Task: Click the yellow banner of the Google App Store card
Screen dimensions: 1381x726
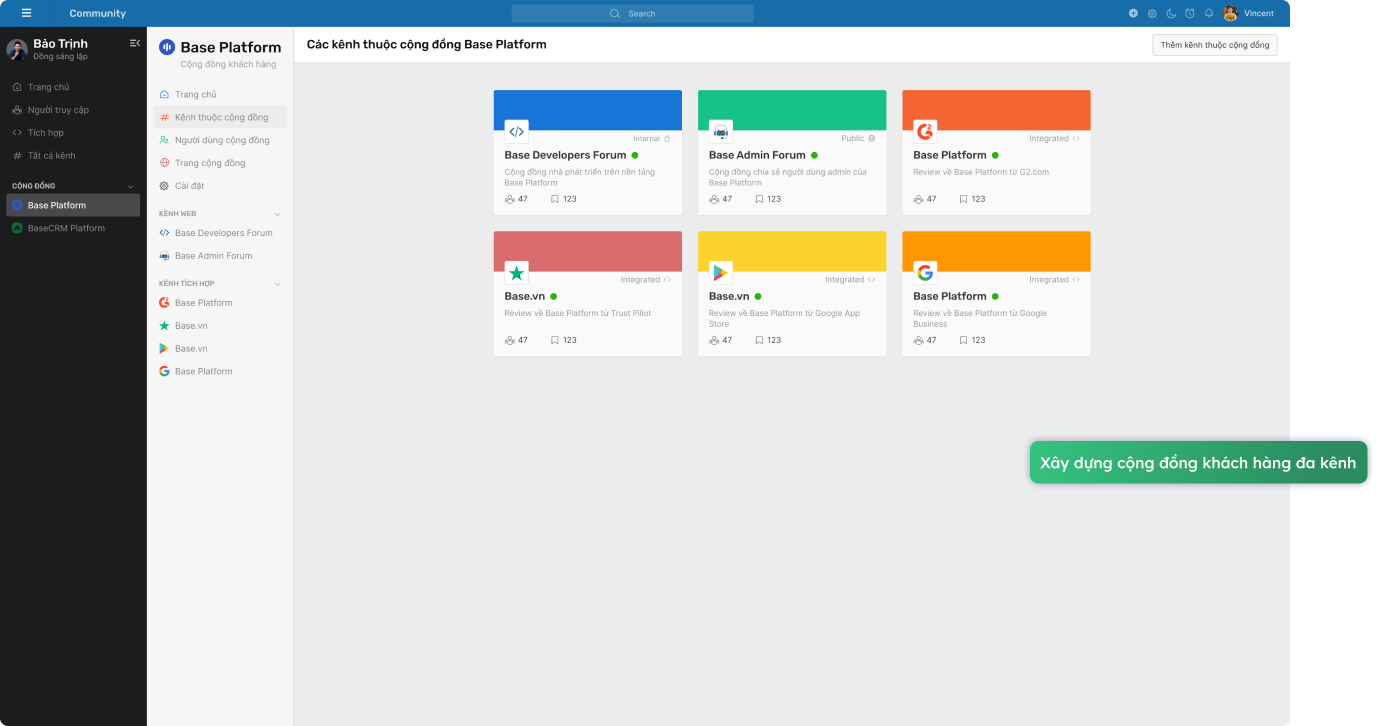Action: pos(792,251)
